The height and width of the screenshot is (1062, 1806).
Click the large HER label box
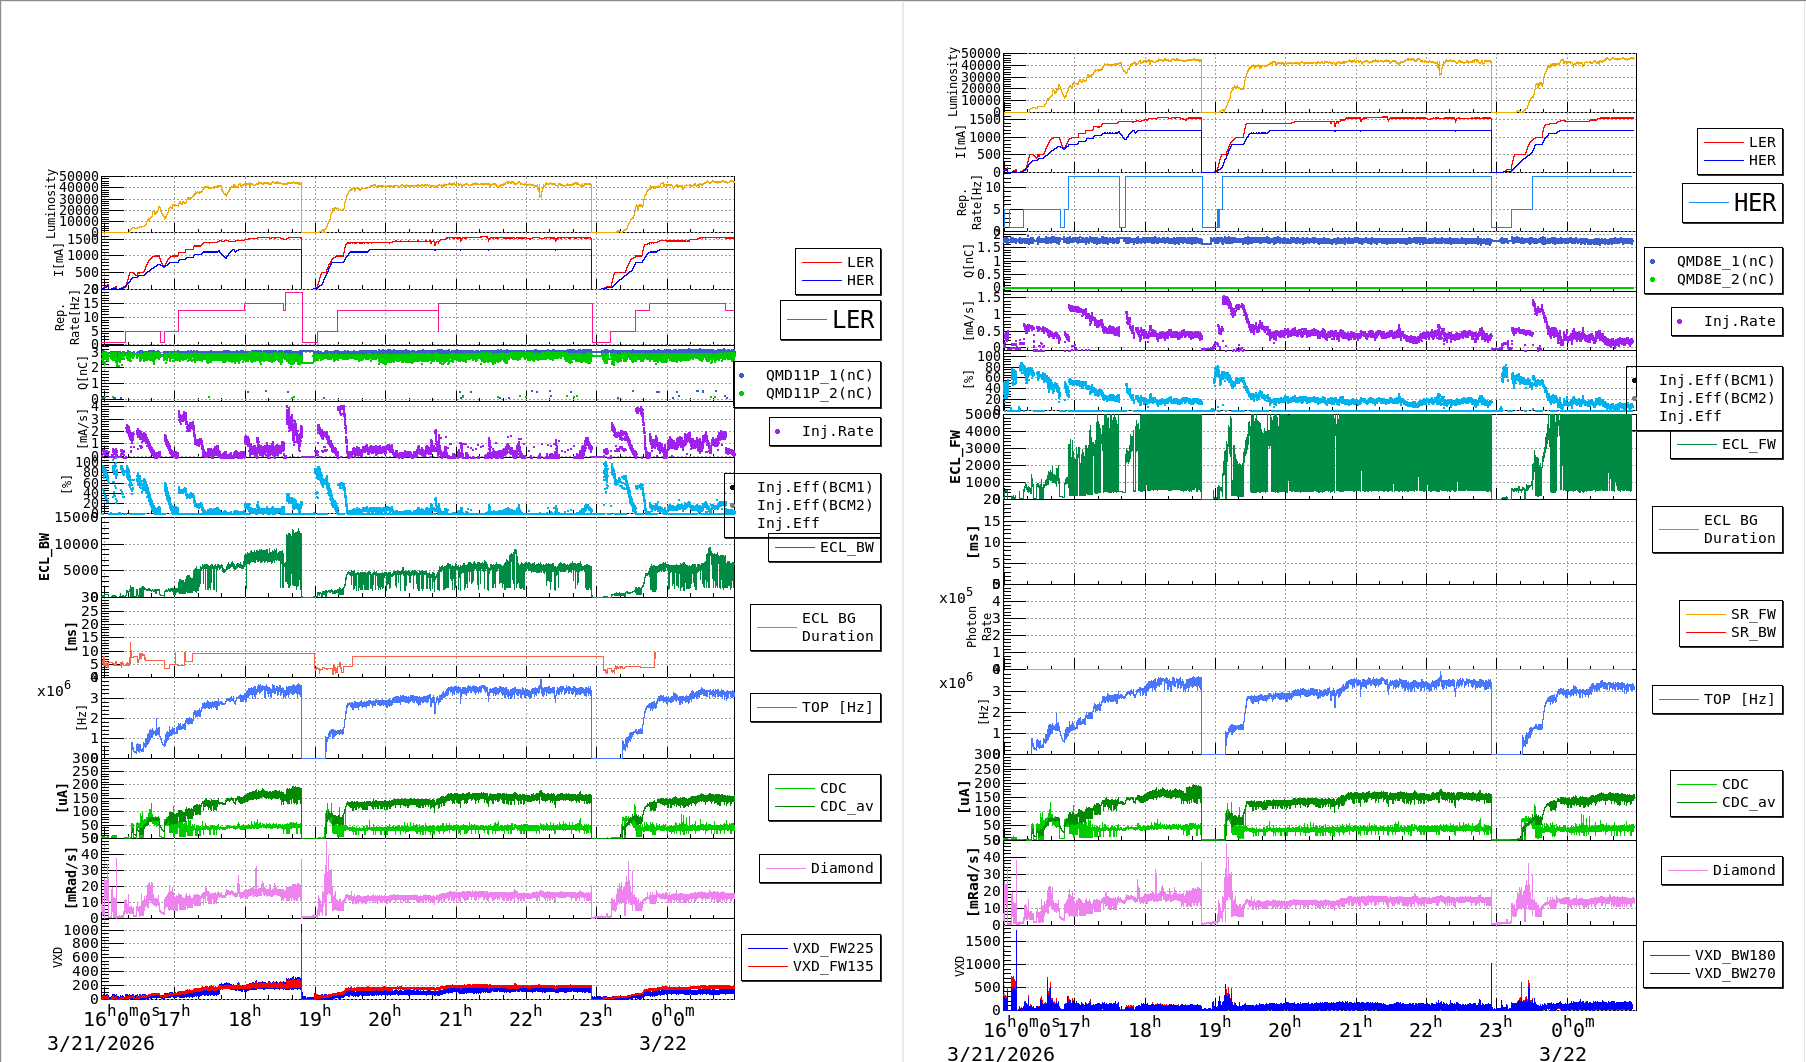click(x=1733, y=203)
